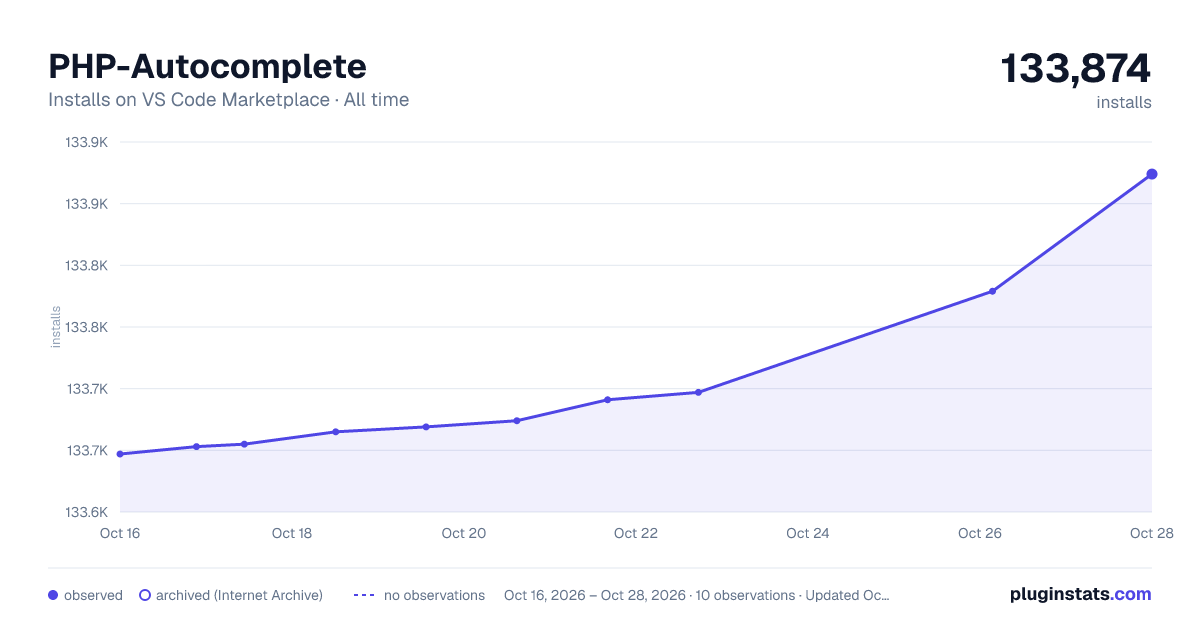Click the Oct 24 x-axis label
Viewport: 1200px width, 630px height.
808,533
